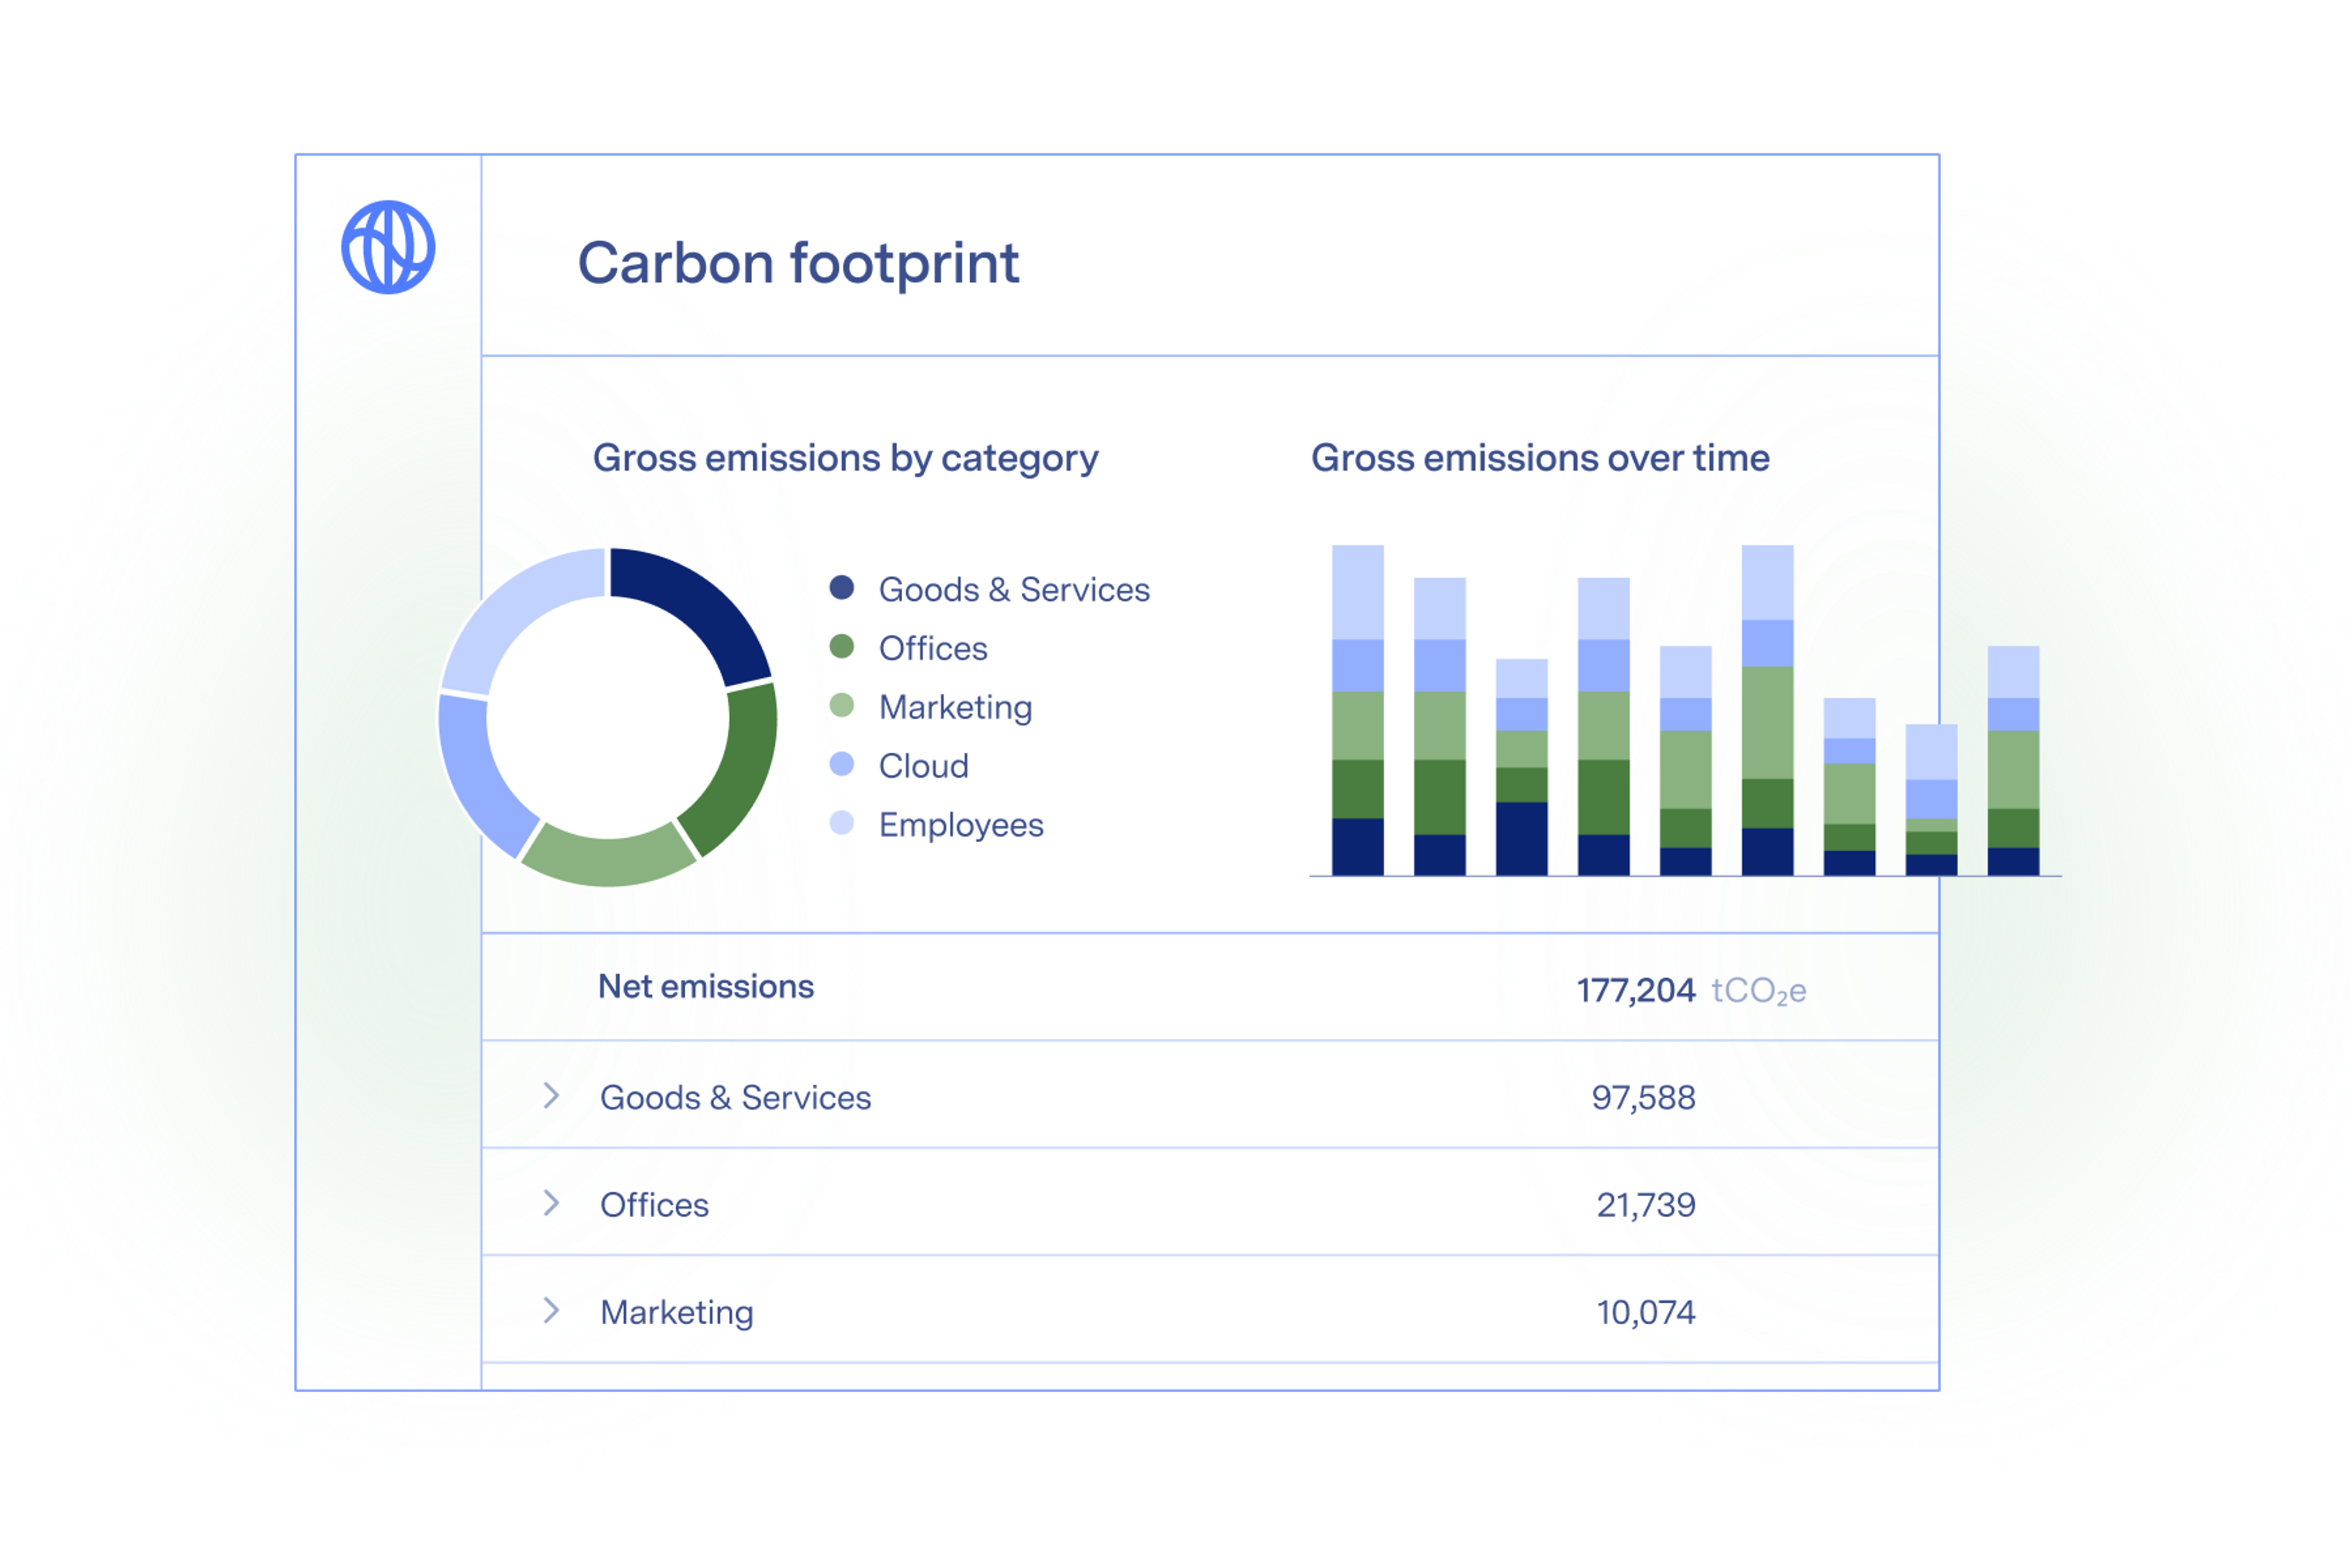Click the first stacked bar in the chart

click(1357, 710)
